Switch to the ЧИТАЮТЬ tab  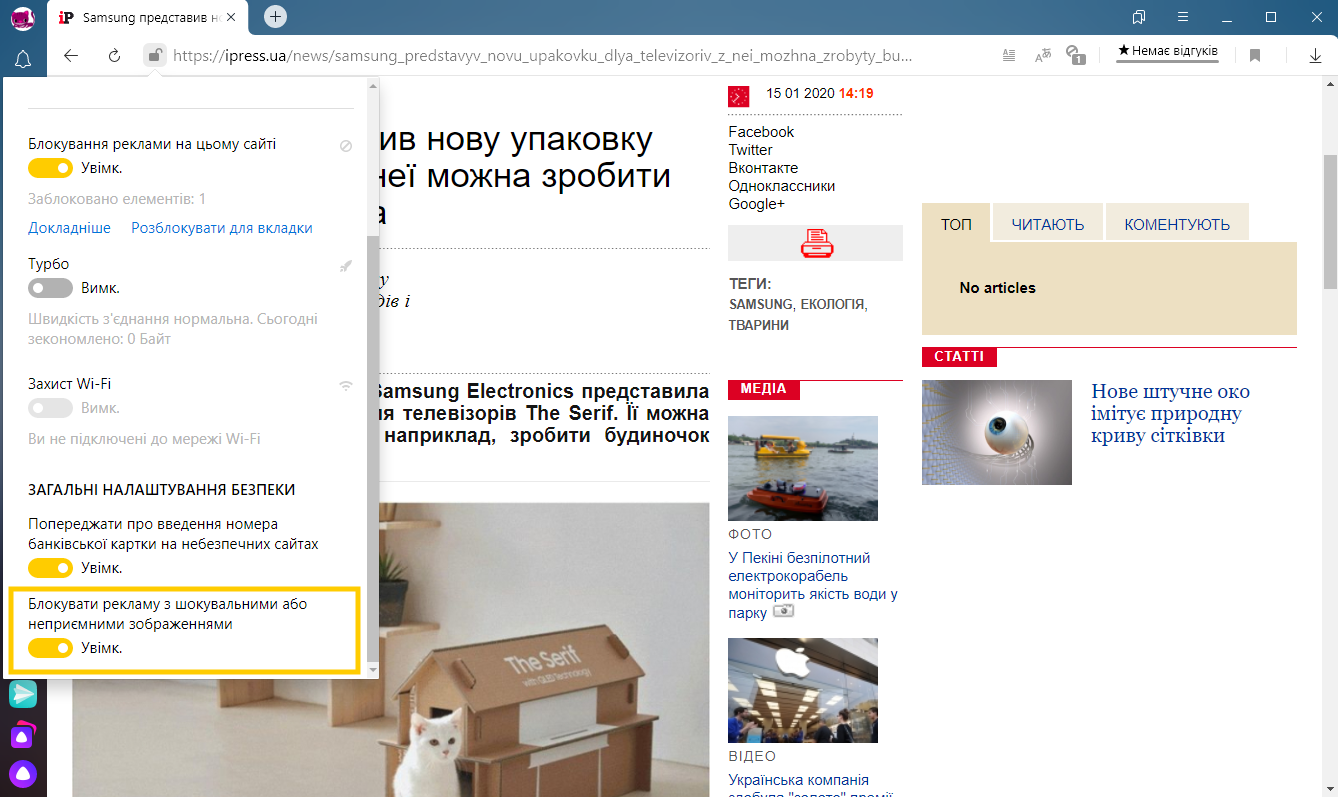(x=1048, y=224)
